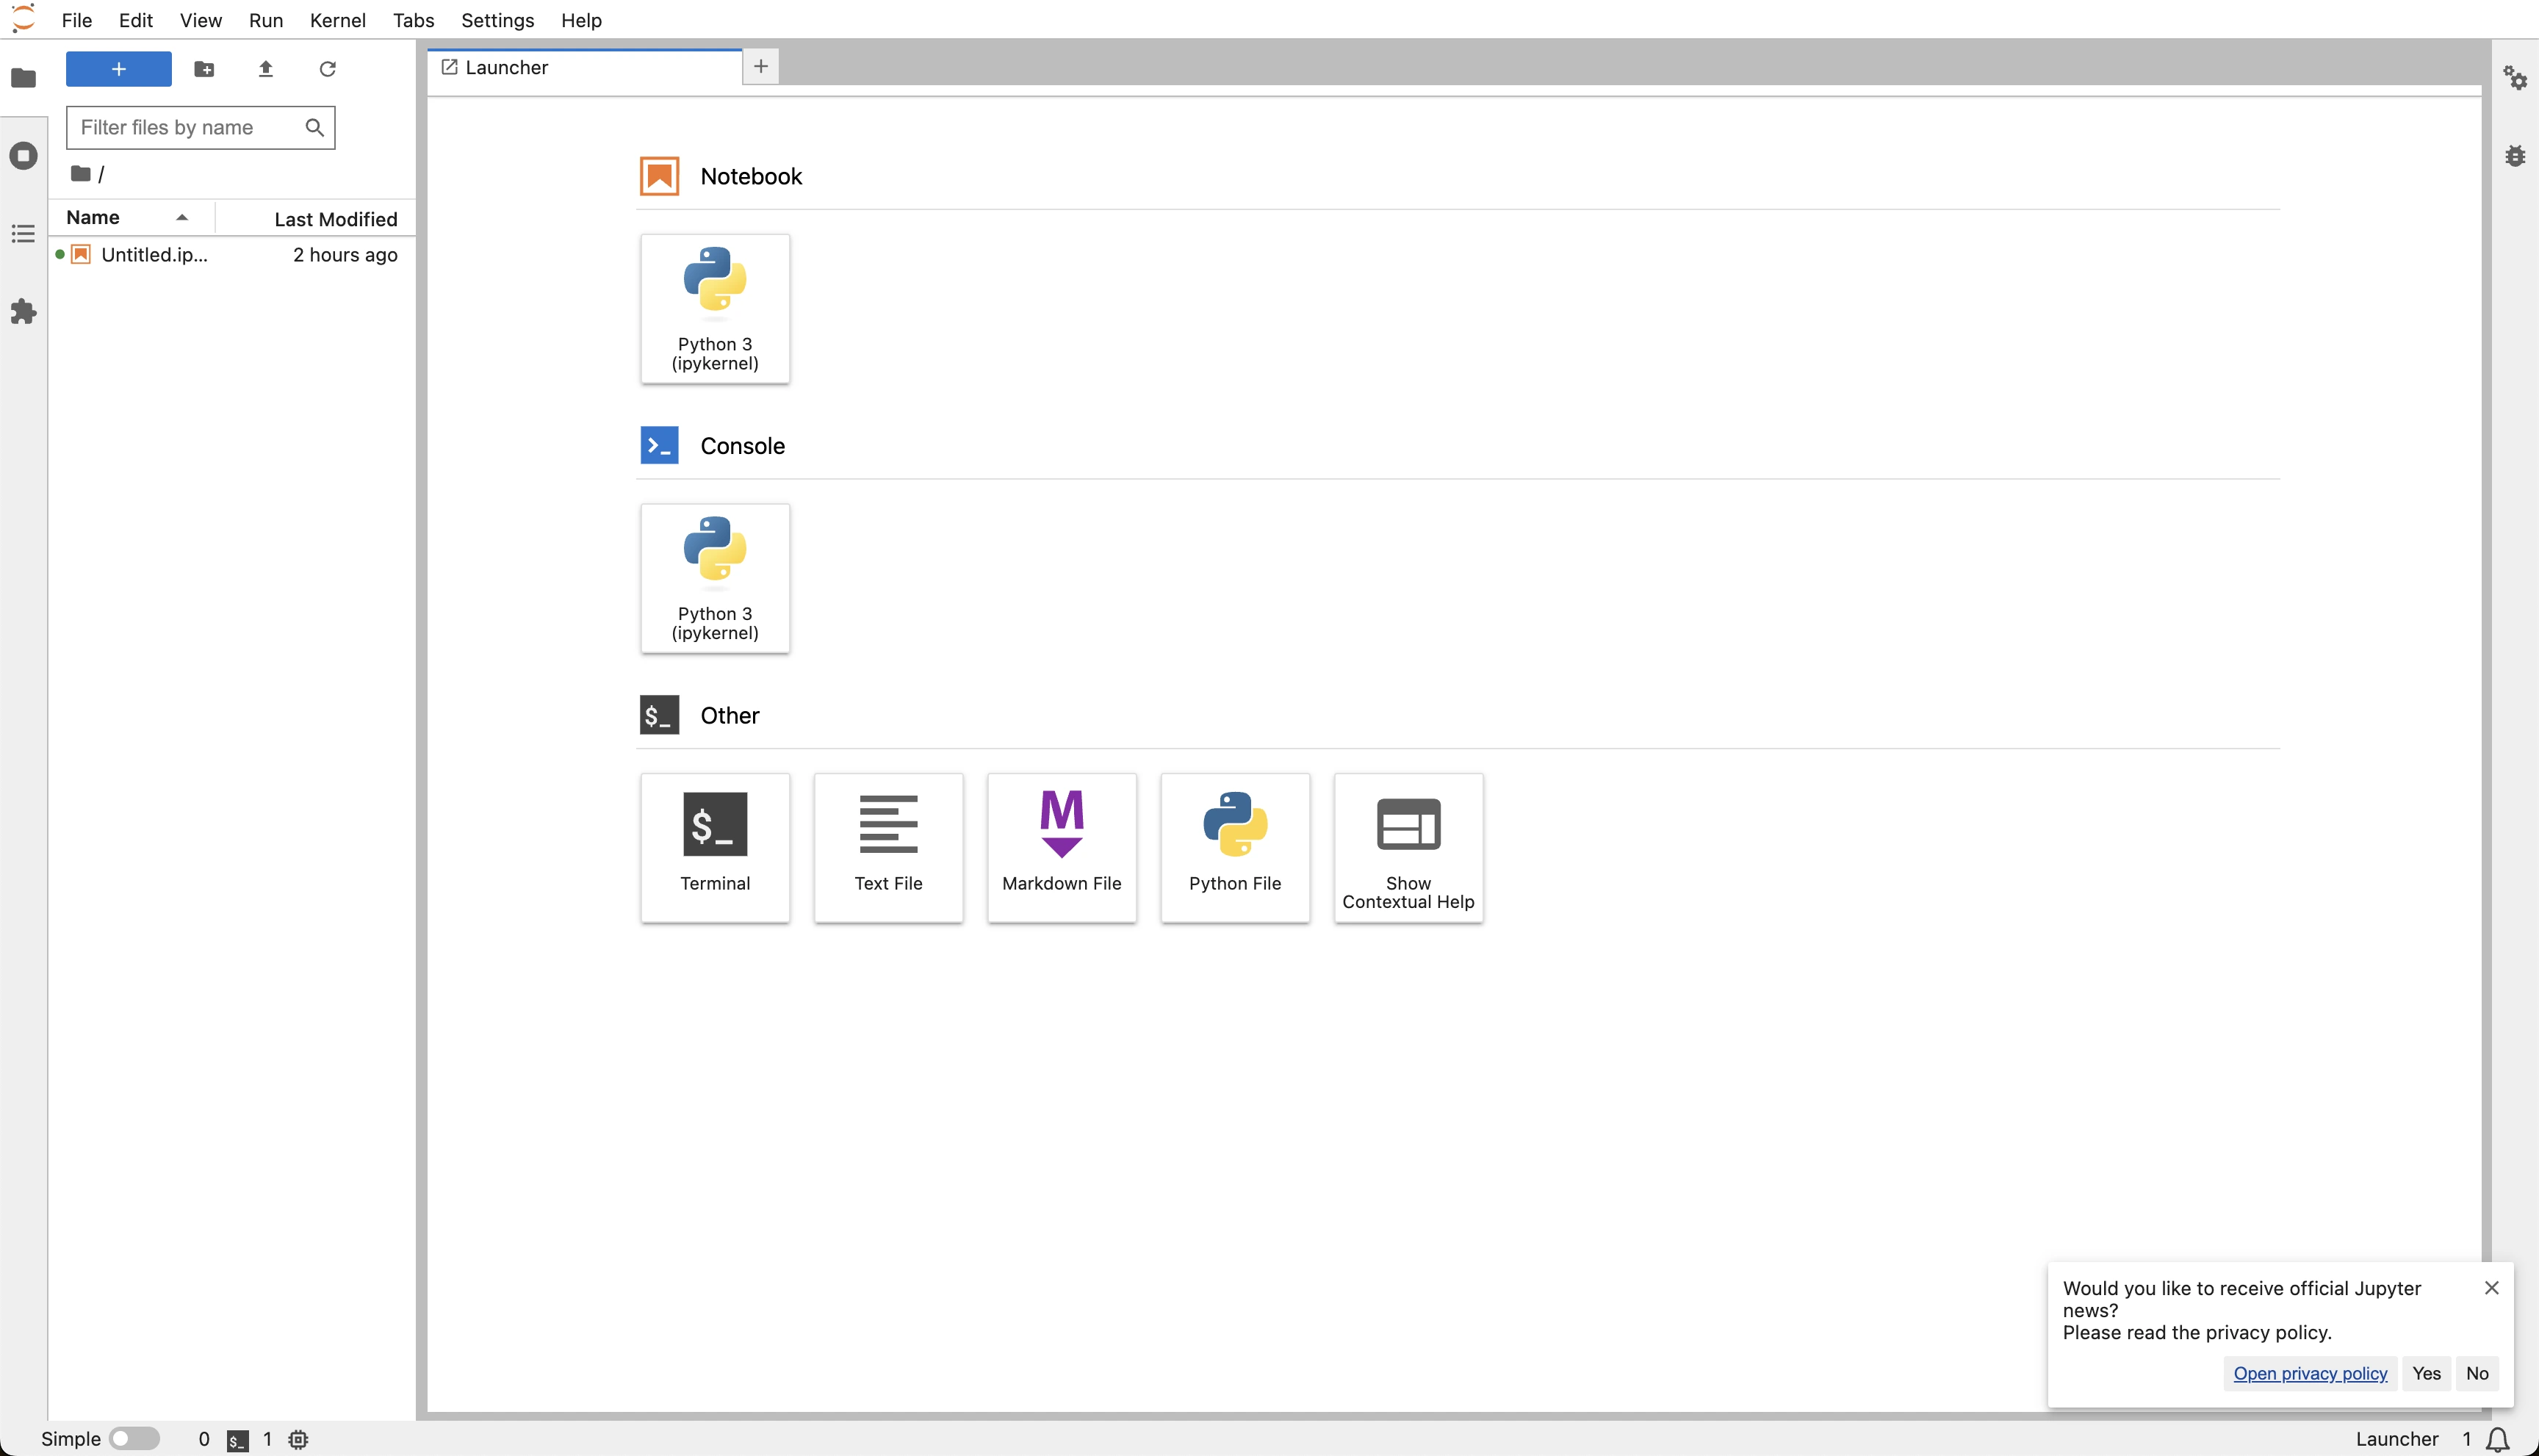The image size is (2539, 1456).
Task: Open Running Terminals and Kernels panel
Action: coord(23,156)
